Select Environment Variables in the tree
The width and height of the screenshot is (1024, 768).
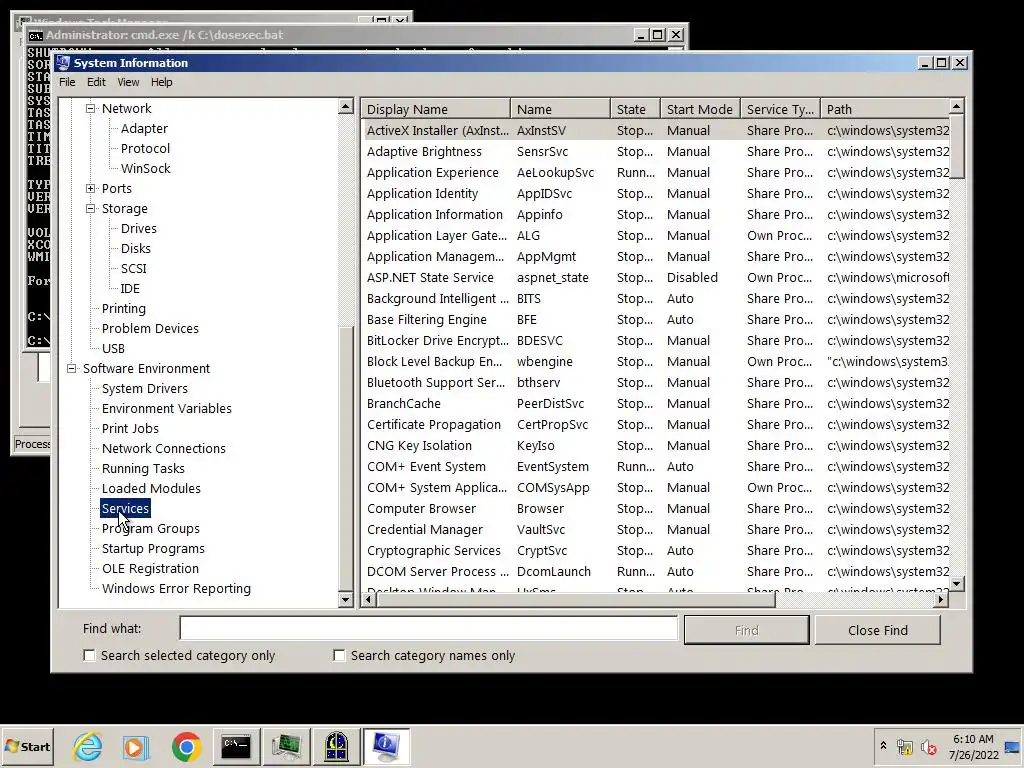coord(167,409)
